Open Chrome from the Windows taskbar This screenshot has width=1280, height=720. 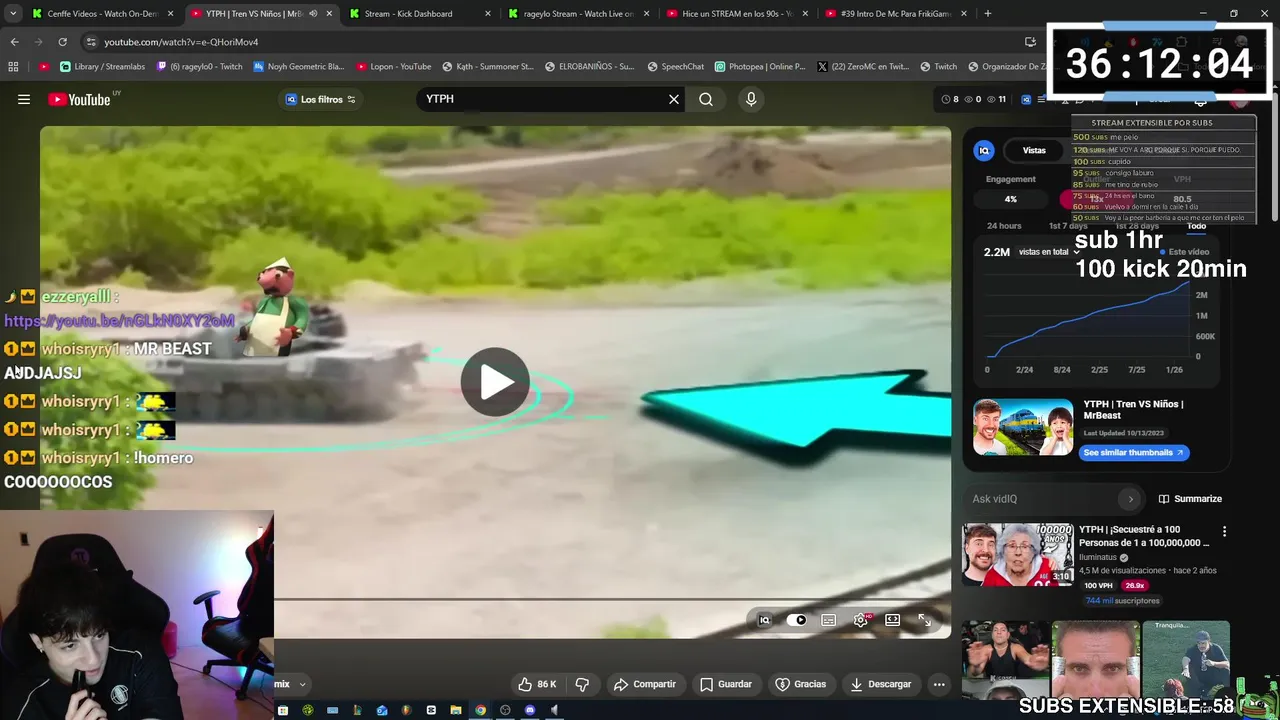click(481, 711)
